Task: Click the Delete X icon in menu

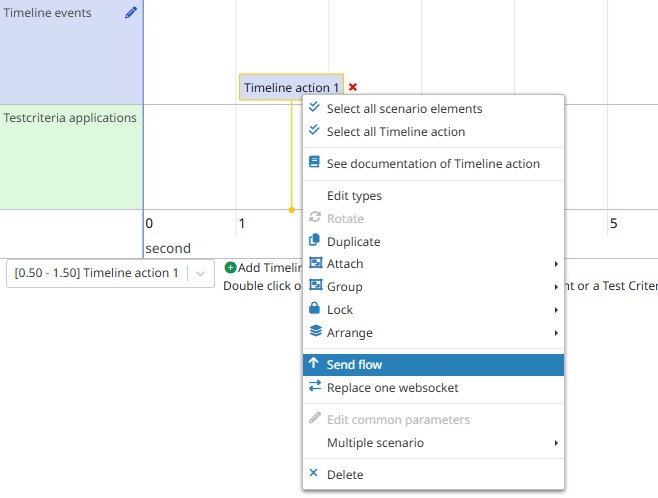Action: 314,474
